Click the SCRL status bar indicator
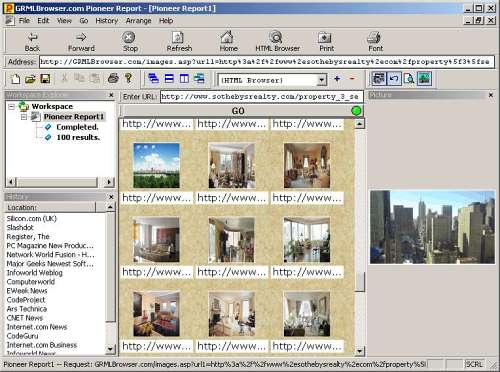This screenshot has height=372, width=500. pos(474,364)
